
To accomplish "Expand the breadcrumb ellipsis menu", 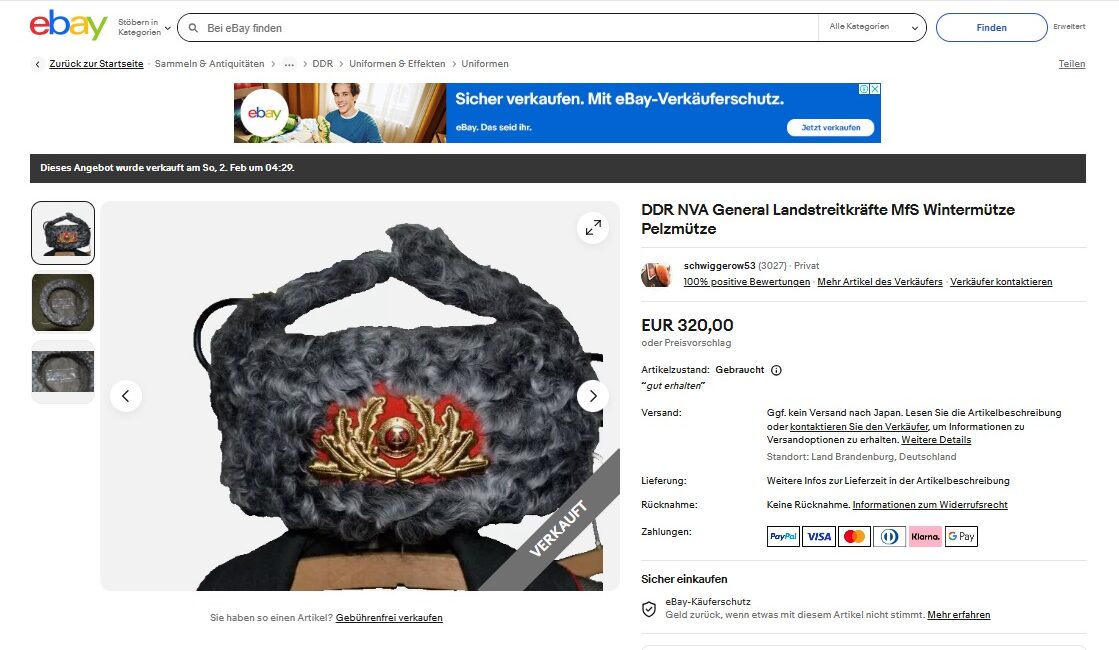I will pyautogui.click(x=289, y=64).
